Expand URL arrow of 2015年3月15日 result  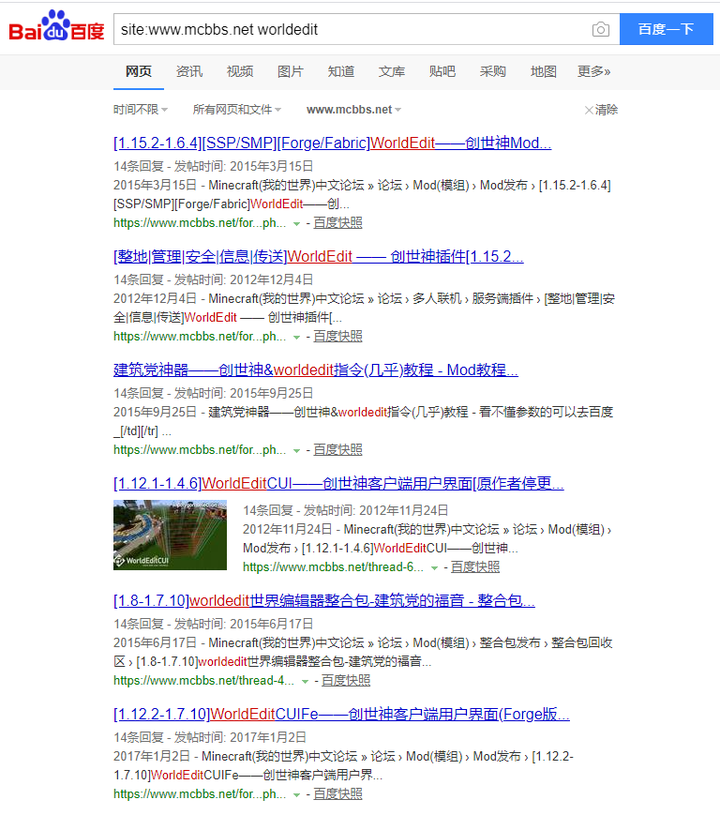coord(296,224)
